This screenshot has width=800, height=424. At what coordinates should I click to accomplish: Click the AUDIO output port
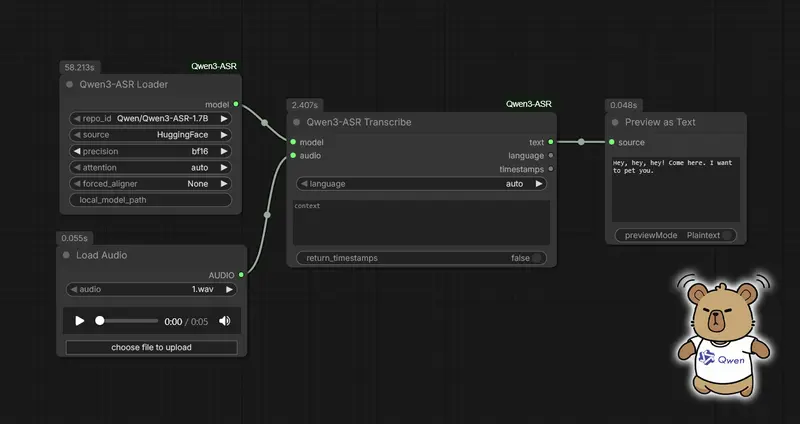coord(242,274)
